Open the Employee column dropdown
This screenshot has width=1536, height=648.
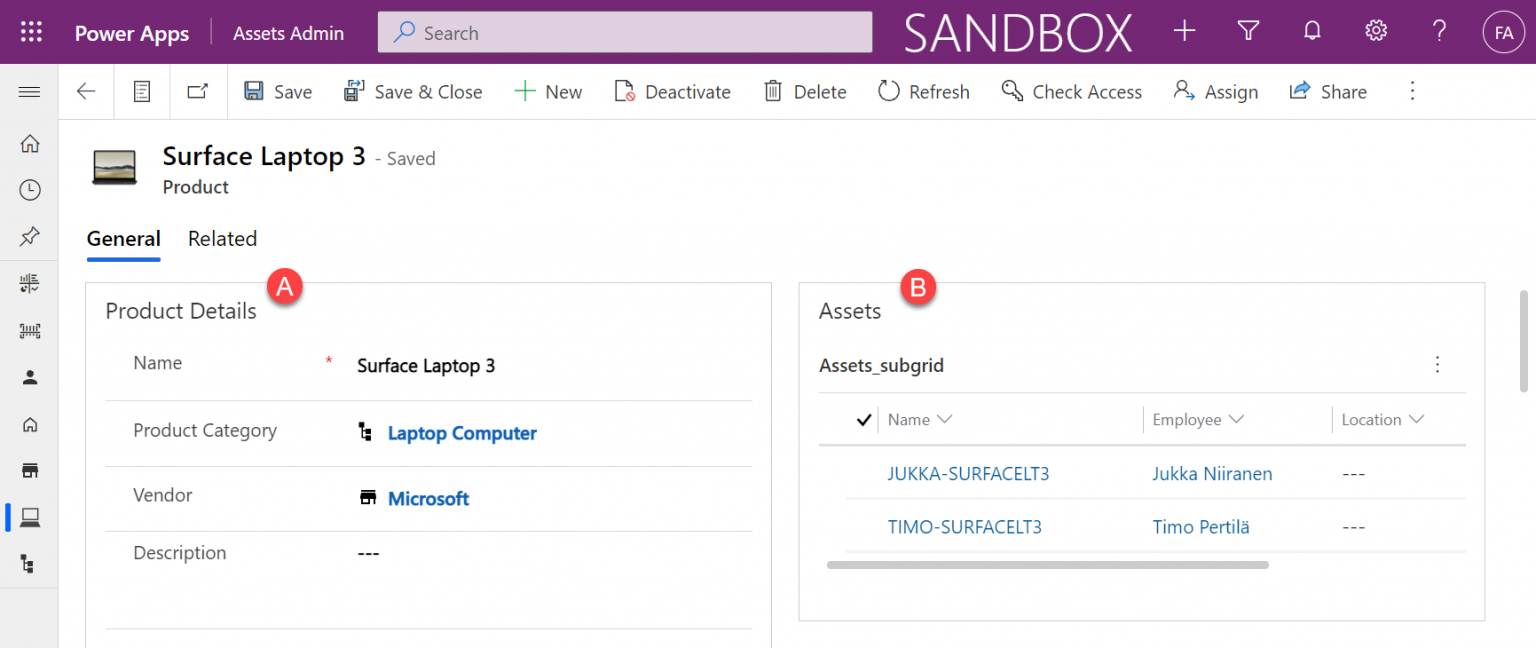tap(1236, 420)
